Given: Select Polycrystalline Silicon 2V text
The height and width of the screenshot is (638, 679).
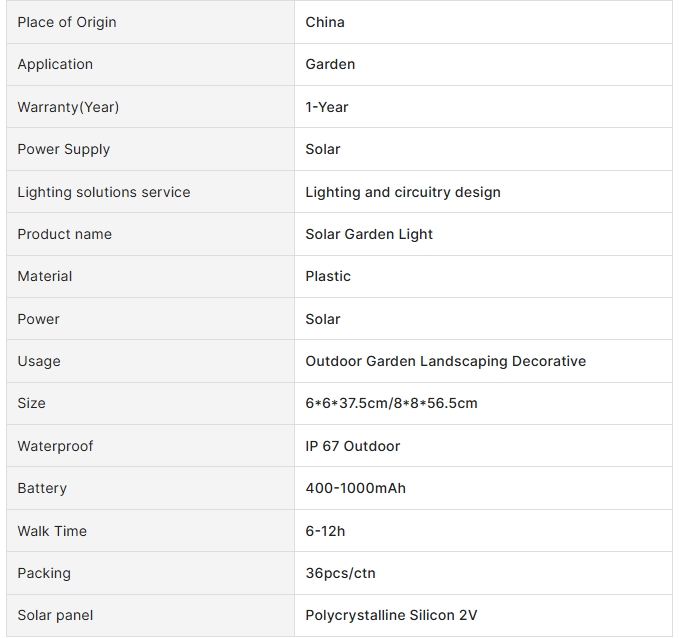Looking at the screenshot, I should pos(391,615).
